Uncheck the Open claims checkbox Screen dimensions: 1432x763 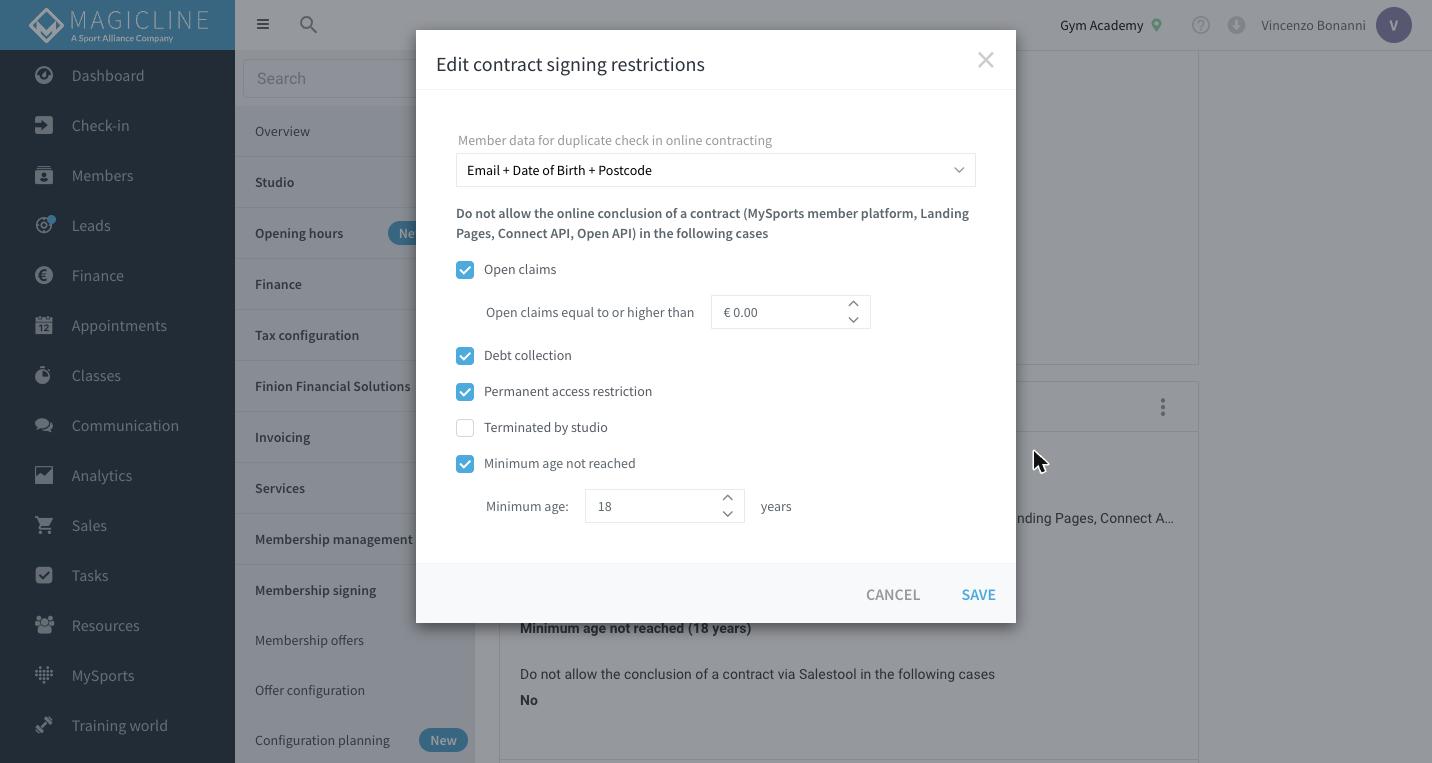coord(465,270)
